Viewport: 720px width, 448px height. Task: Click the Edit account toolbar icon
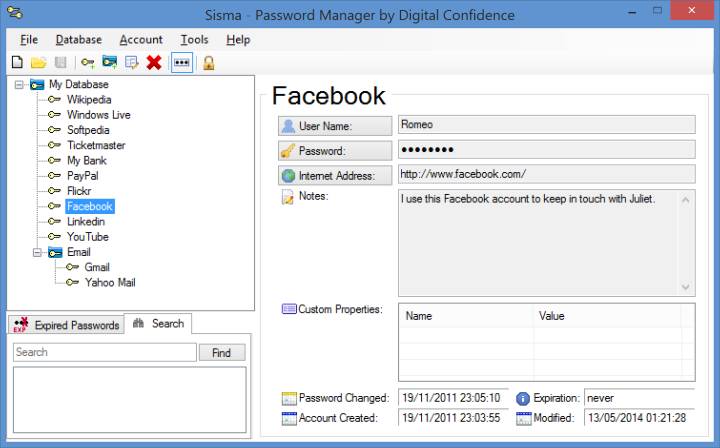coord(132,63)
